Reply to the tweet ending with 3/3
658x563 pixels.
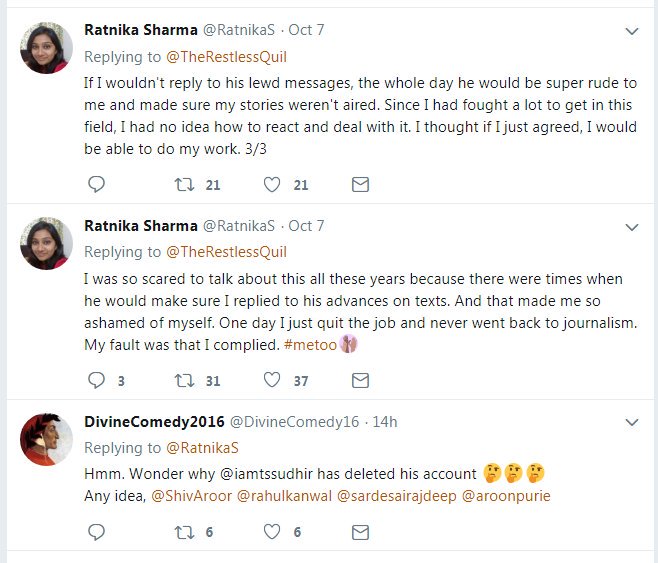(96, 184)
